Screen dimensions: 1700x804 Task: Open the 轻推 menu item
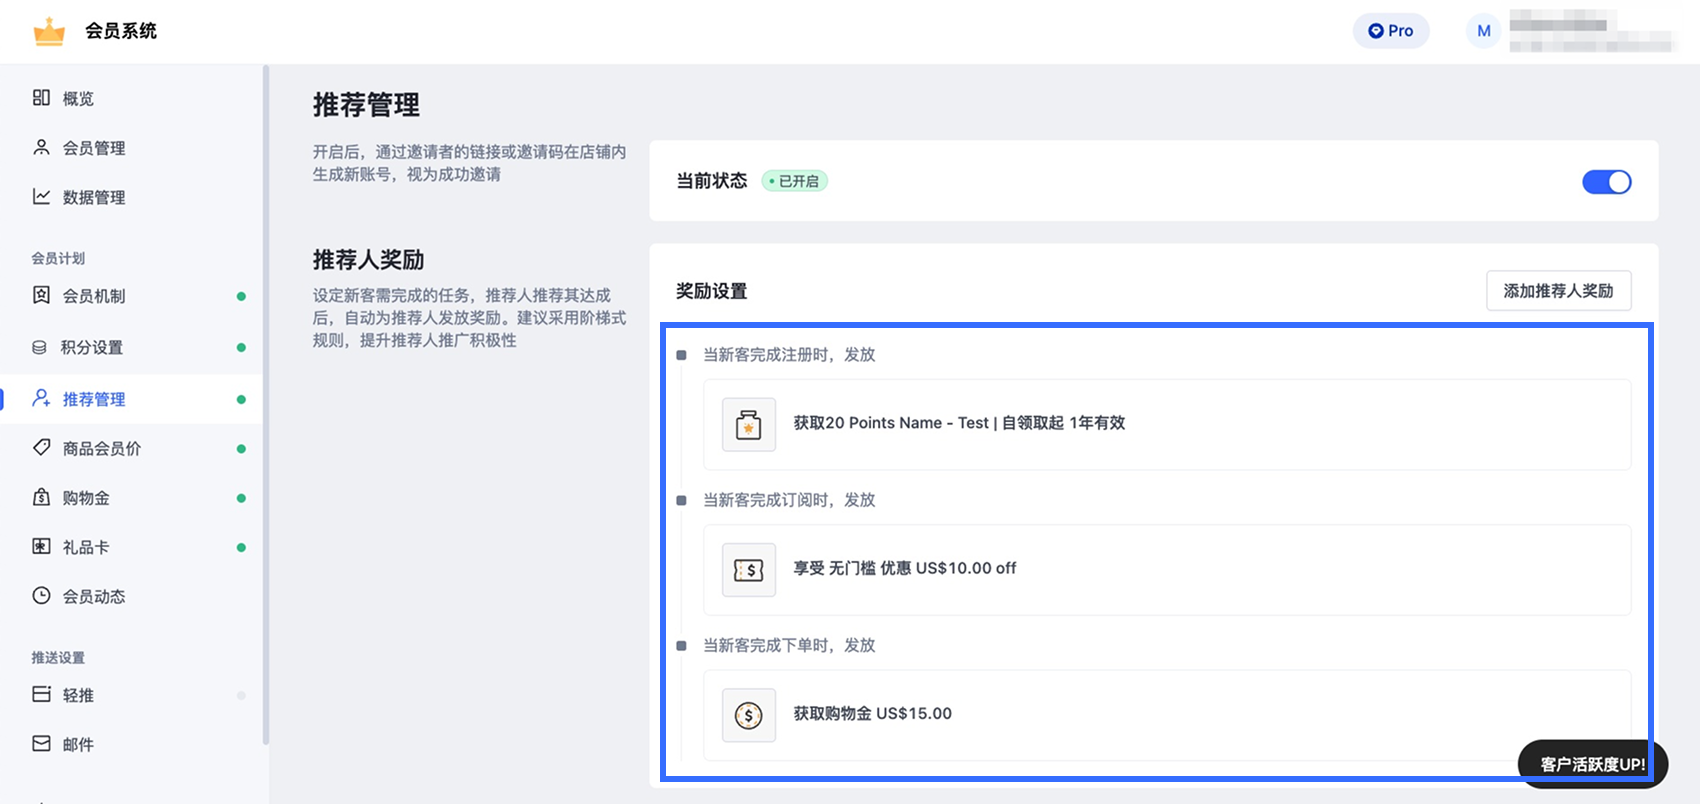pyautogui.click(x=78, y=695)
